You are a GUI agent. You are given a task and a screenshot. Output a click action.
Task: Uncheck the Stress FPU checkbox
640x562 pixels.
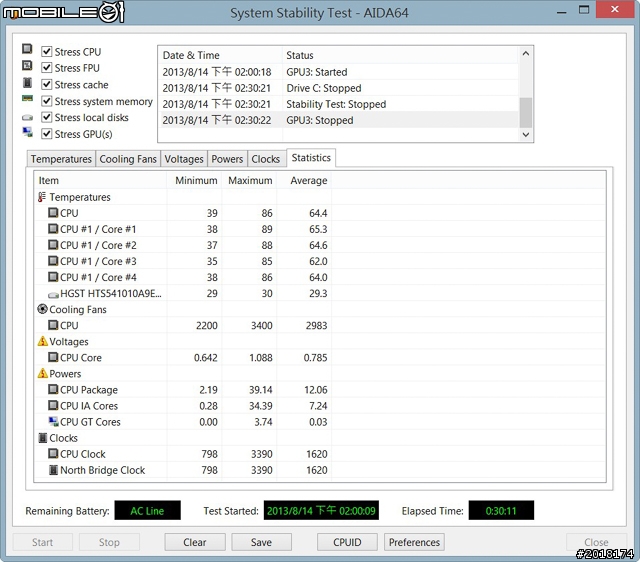click(x=47, y=67)
